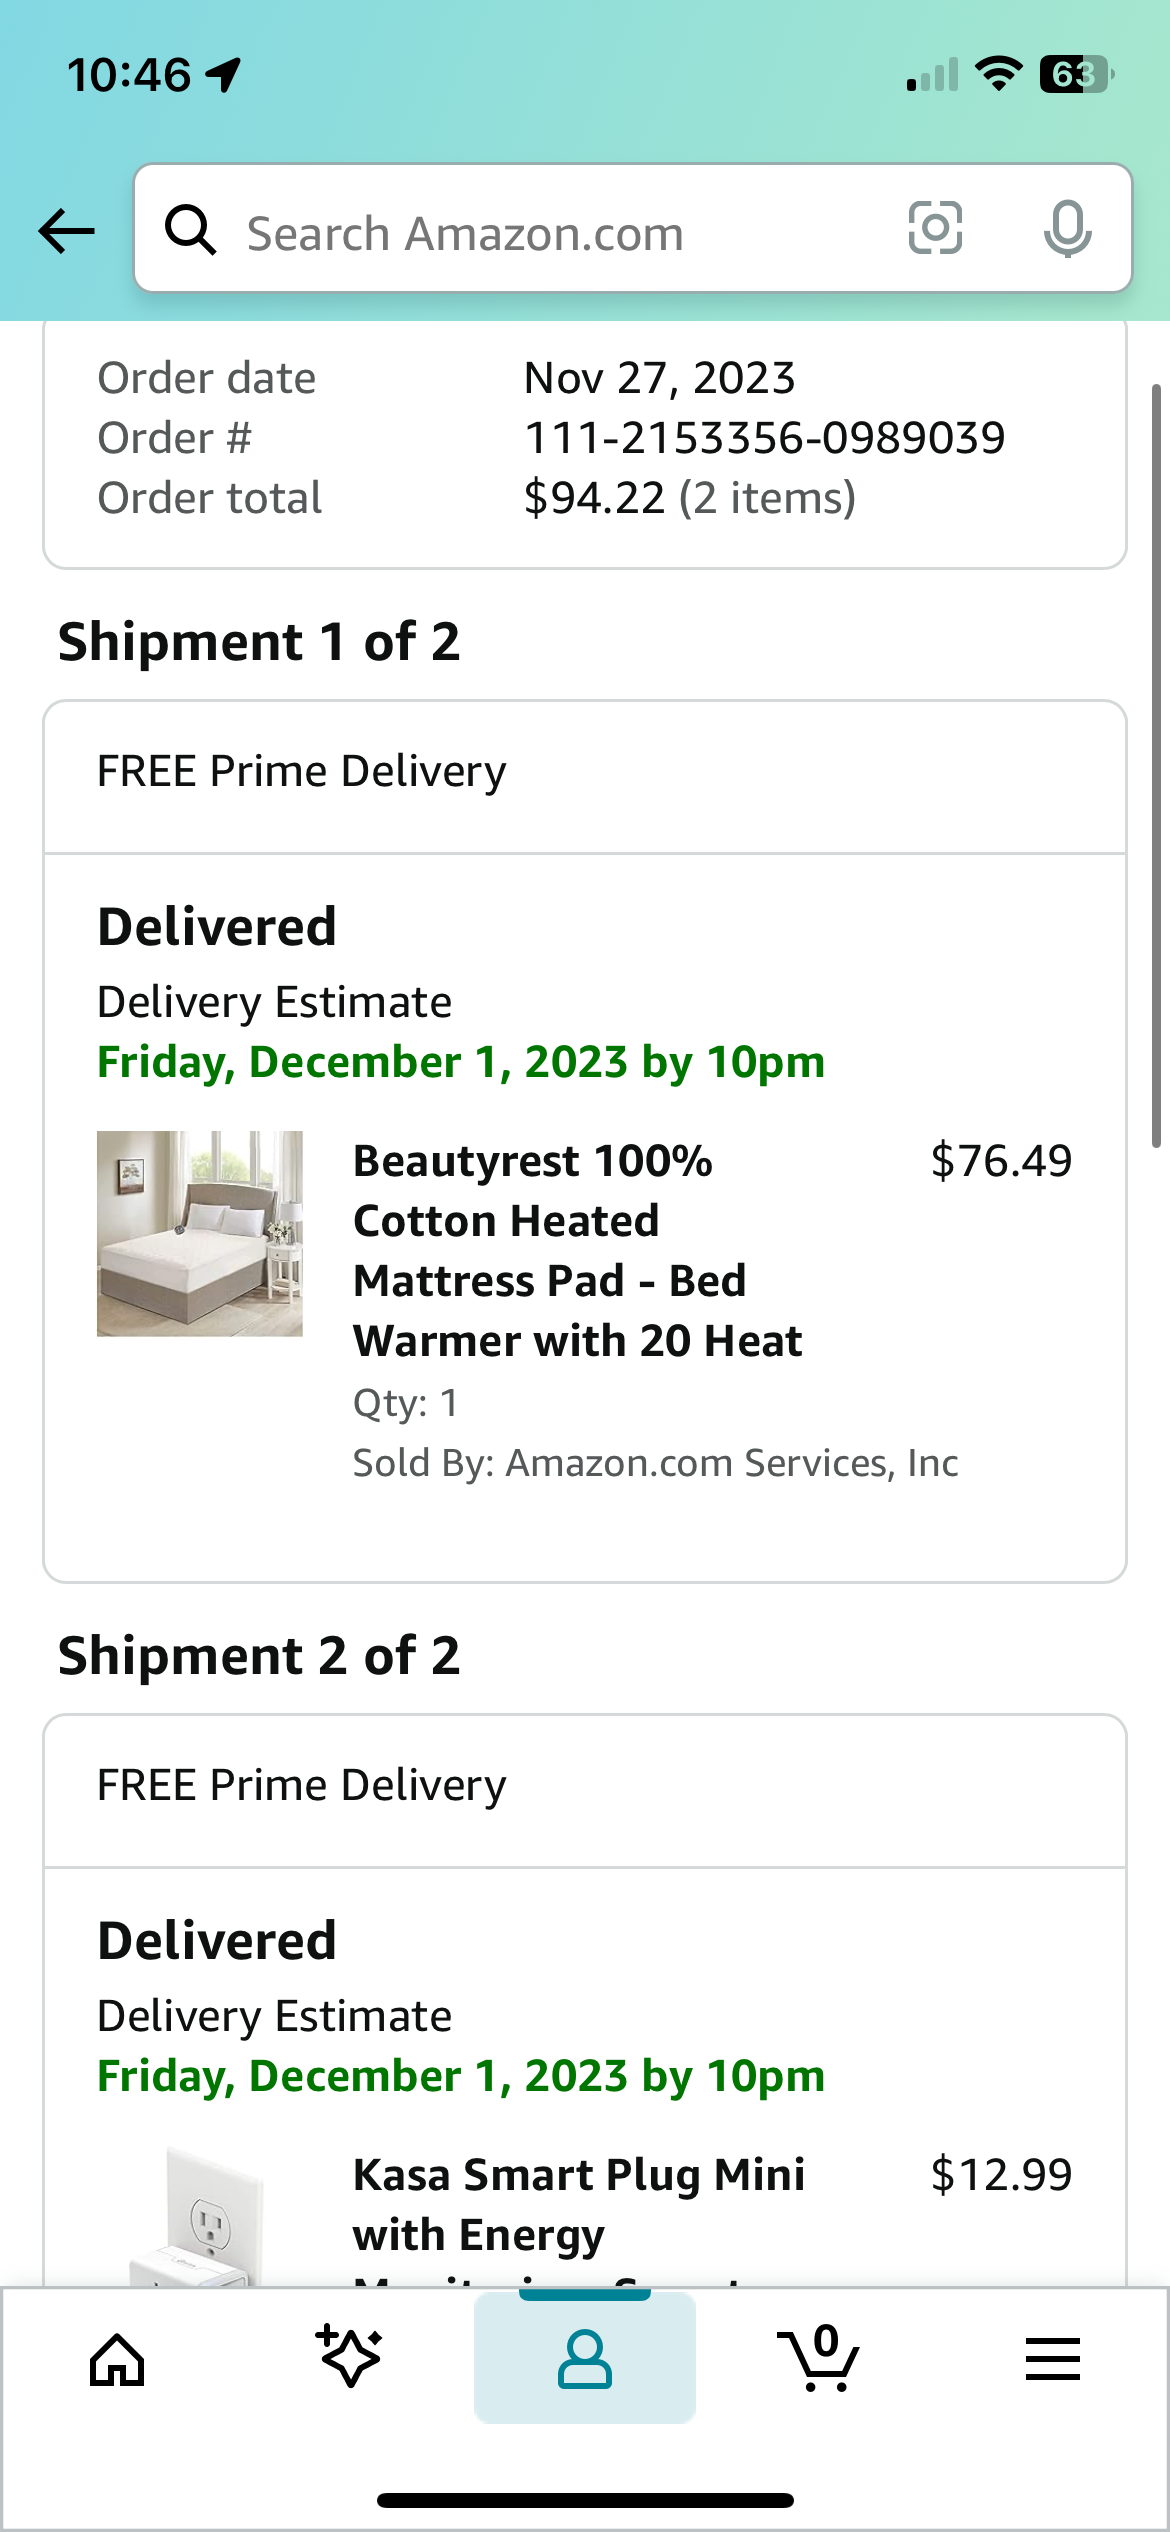Open the account profile tab
Image resolution: width=1170 pixels, height=2532 pixels.
[585, 2358]
